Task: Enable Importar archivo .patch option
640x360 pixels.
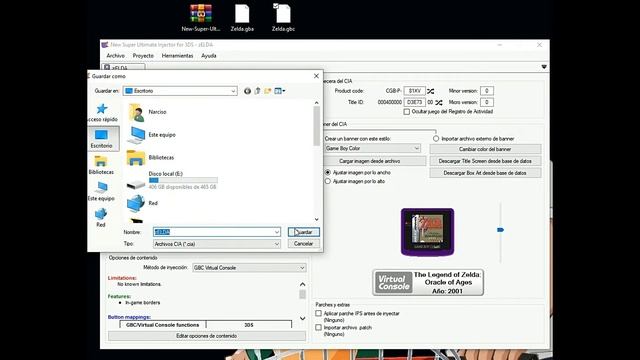Action: click(318, 327)
